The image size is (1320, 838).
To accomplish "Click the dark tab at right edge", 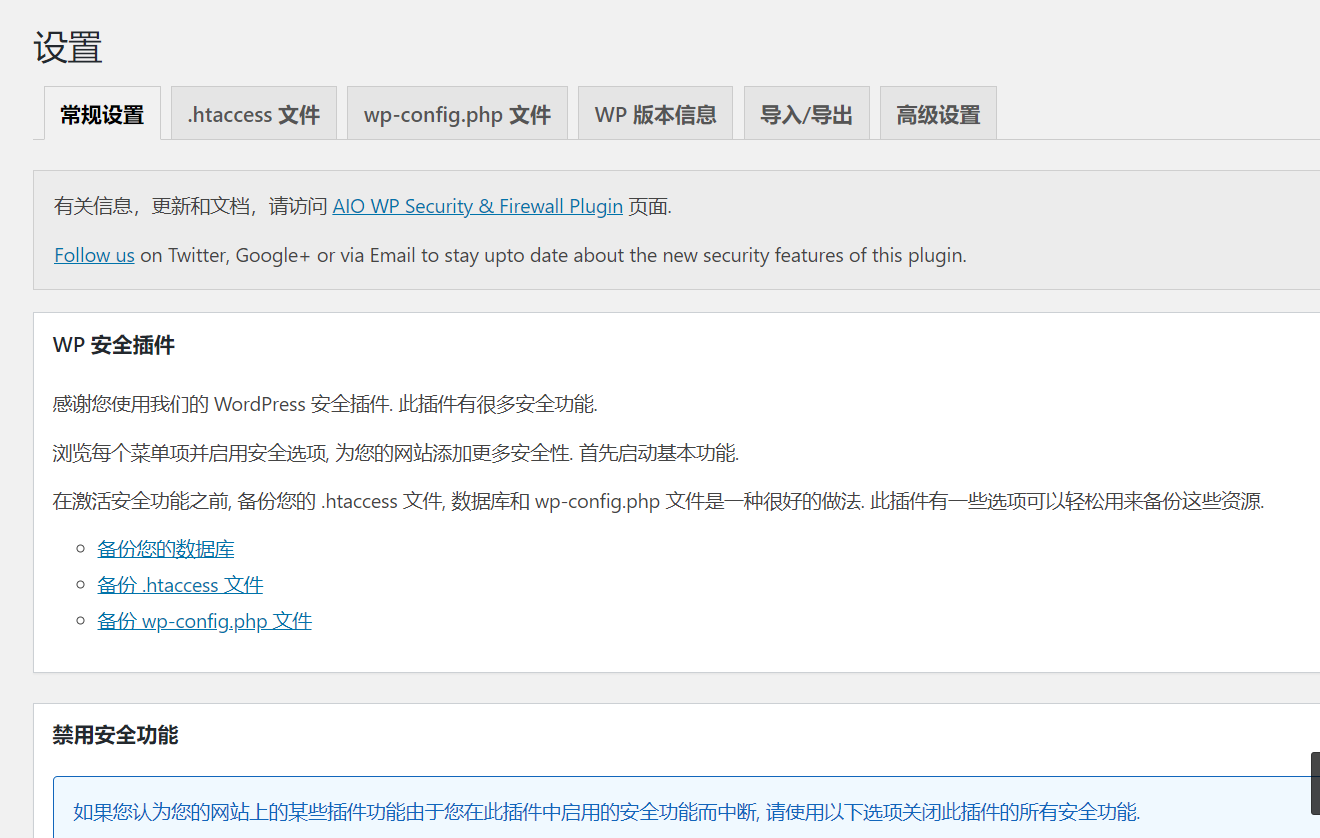I will (1315, 783).
